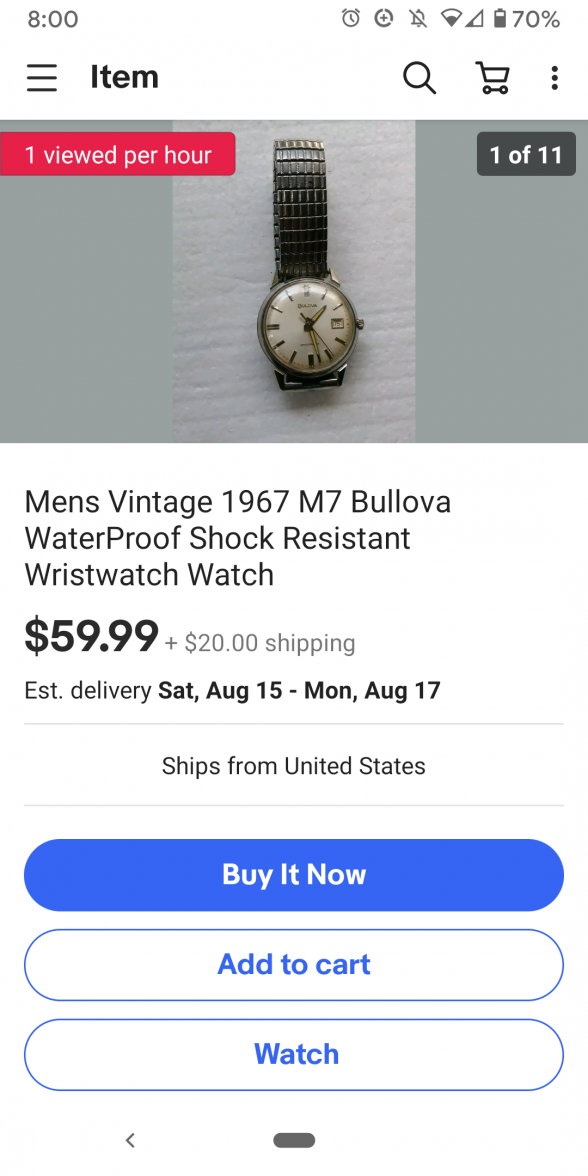Open the shopping cart

[493, 77]
